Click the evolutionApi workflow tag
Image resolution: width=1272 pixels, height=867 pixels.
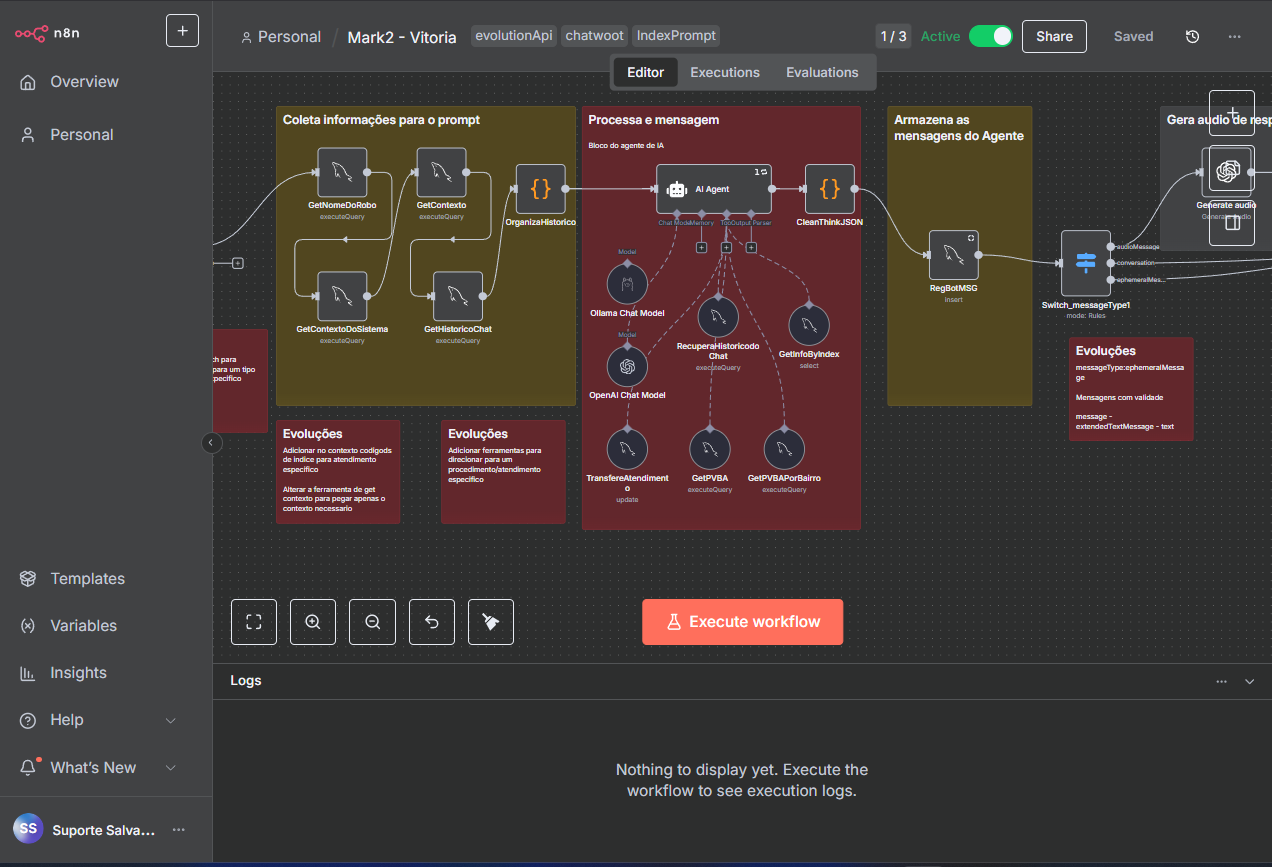click(x=514, y=36)
